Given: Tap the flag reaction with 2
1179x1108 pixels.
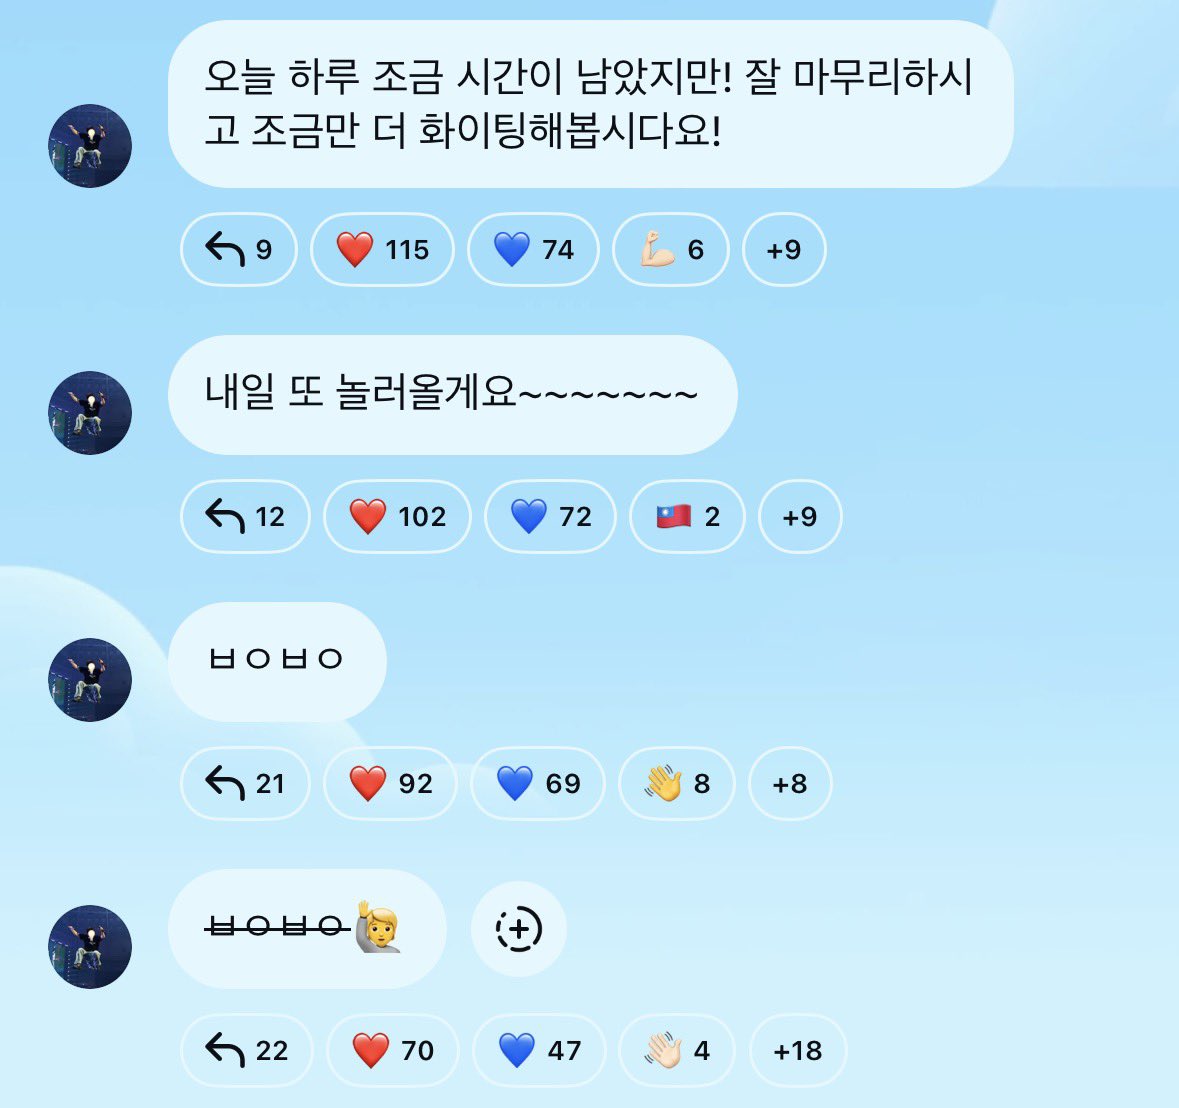Looking at the screenshot, I should 687,516.
